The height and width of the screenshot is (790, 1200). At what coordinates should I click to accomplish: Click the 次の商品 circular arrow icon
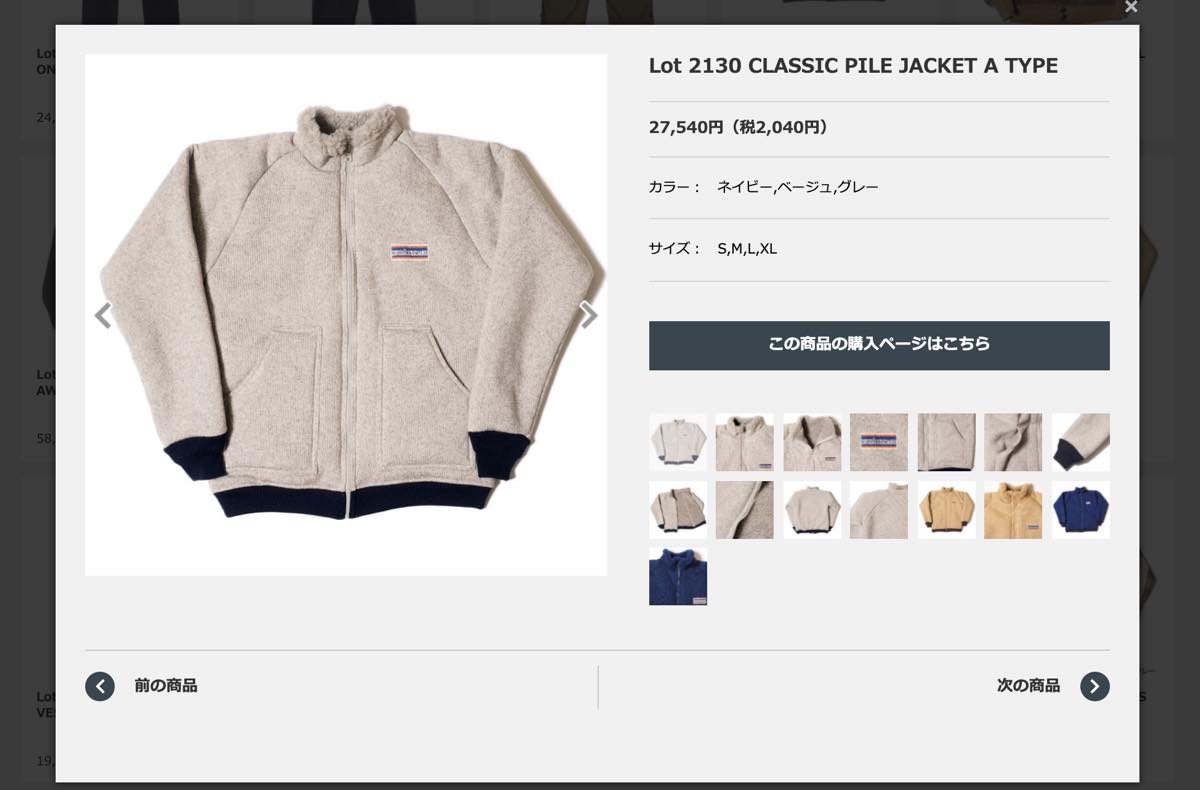pyautogui.click(x=1095, y=686)
